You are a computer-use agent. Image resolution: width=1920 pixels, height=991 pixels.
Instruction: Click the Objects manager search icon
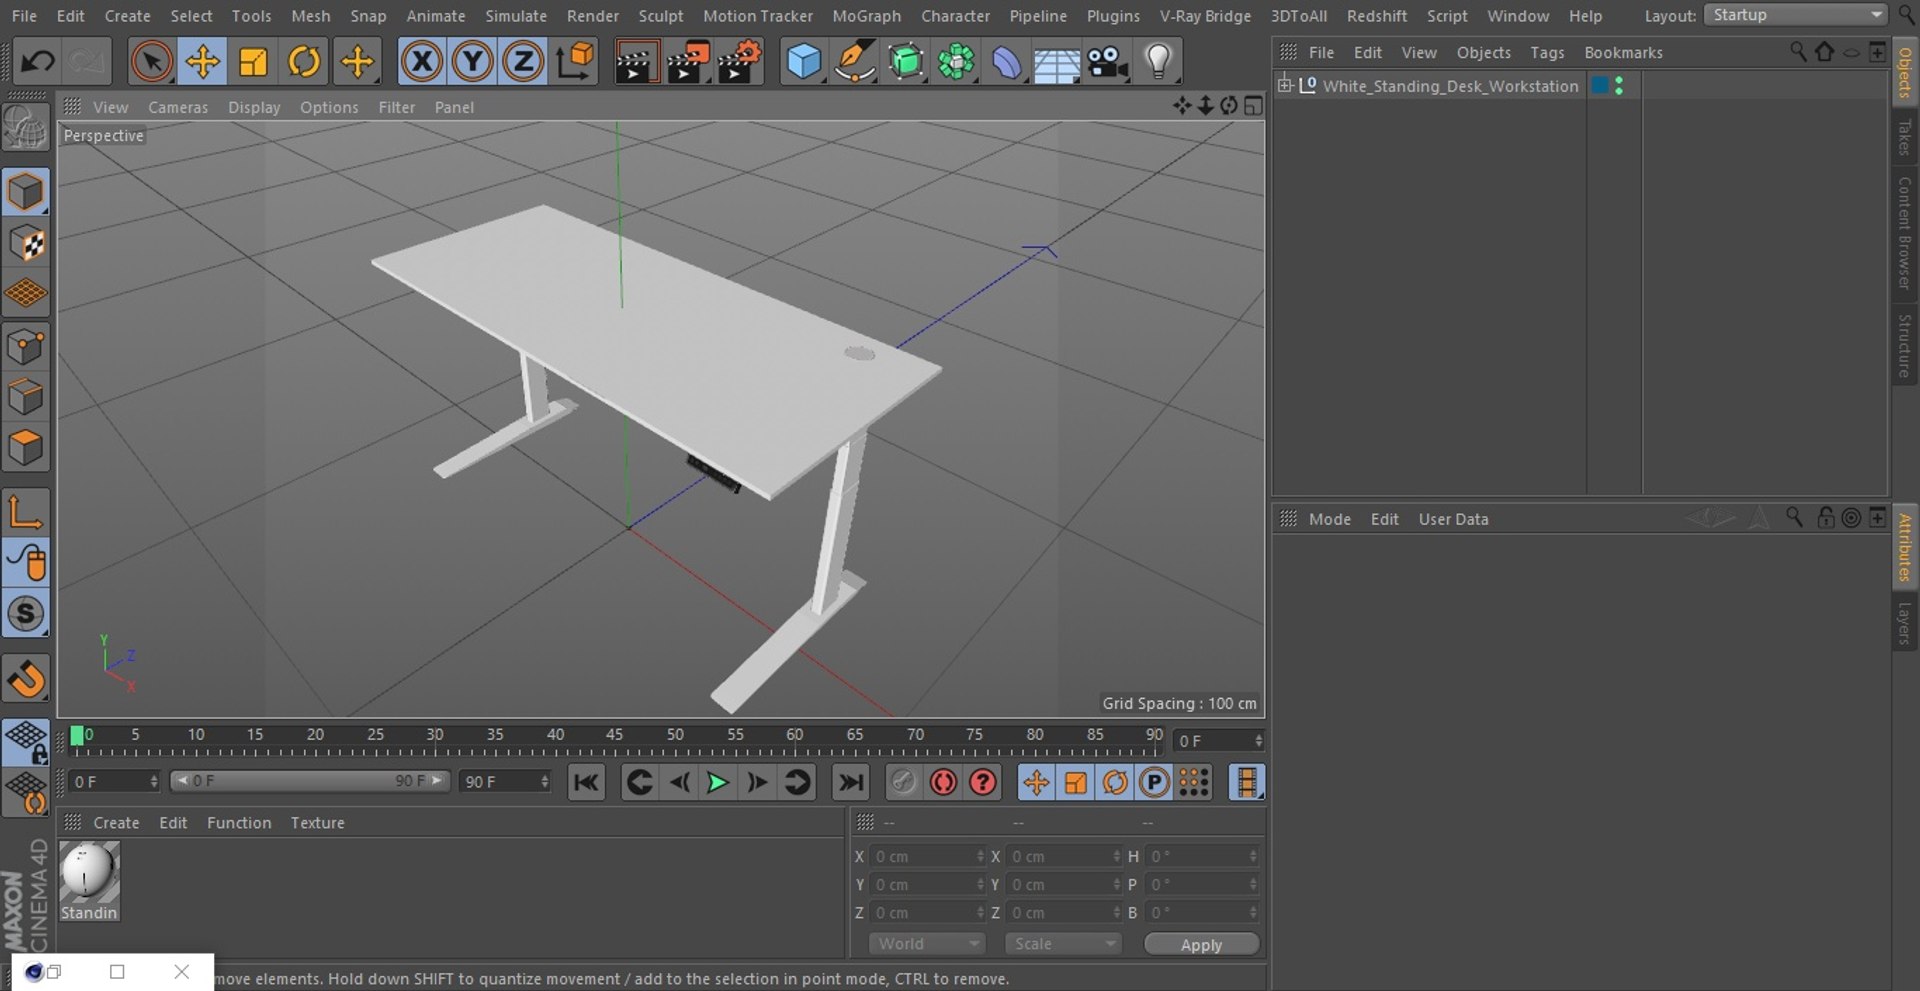tap(1797, 52)
